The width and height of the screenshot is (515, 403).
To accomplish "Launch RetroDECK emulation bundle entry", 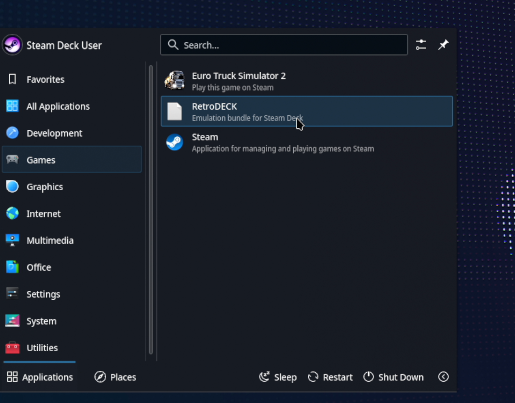I will click(x=307, y=111).
